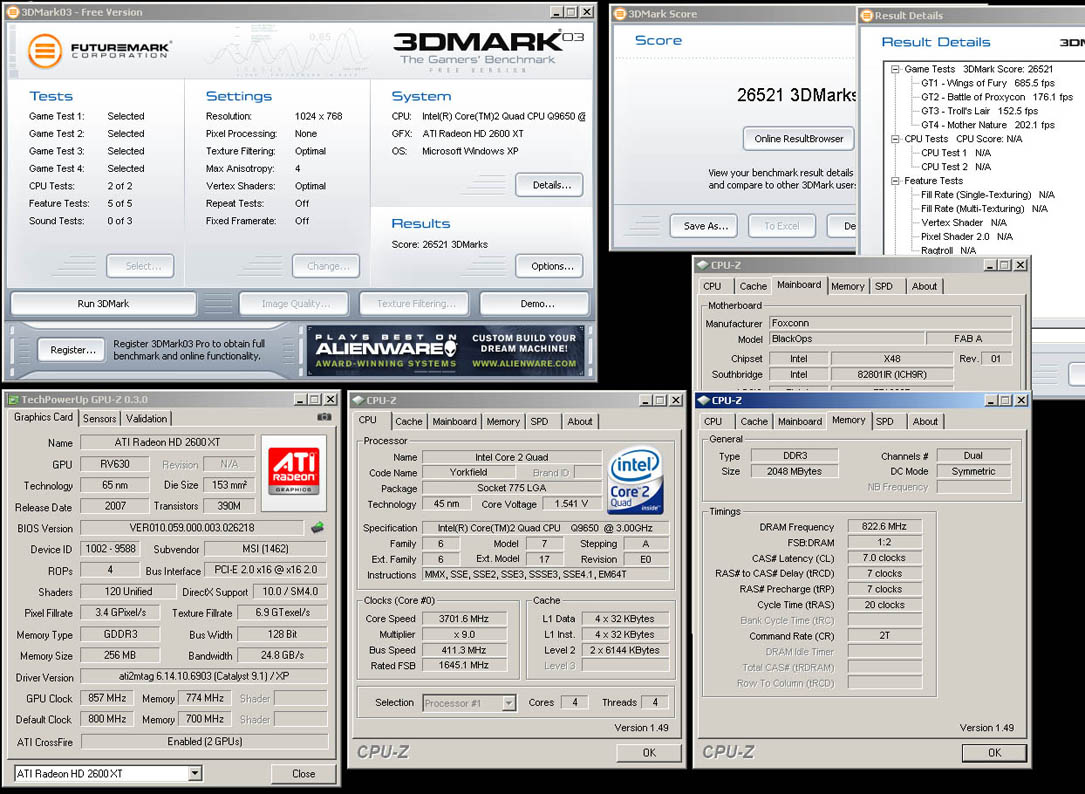Click the CPU-Z CPU window title icon
Screen dimensions: 1085x794
coord(358,400)
